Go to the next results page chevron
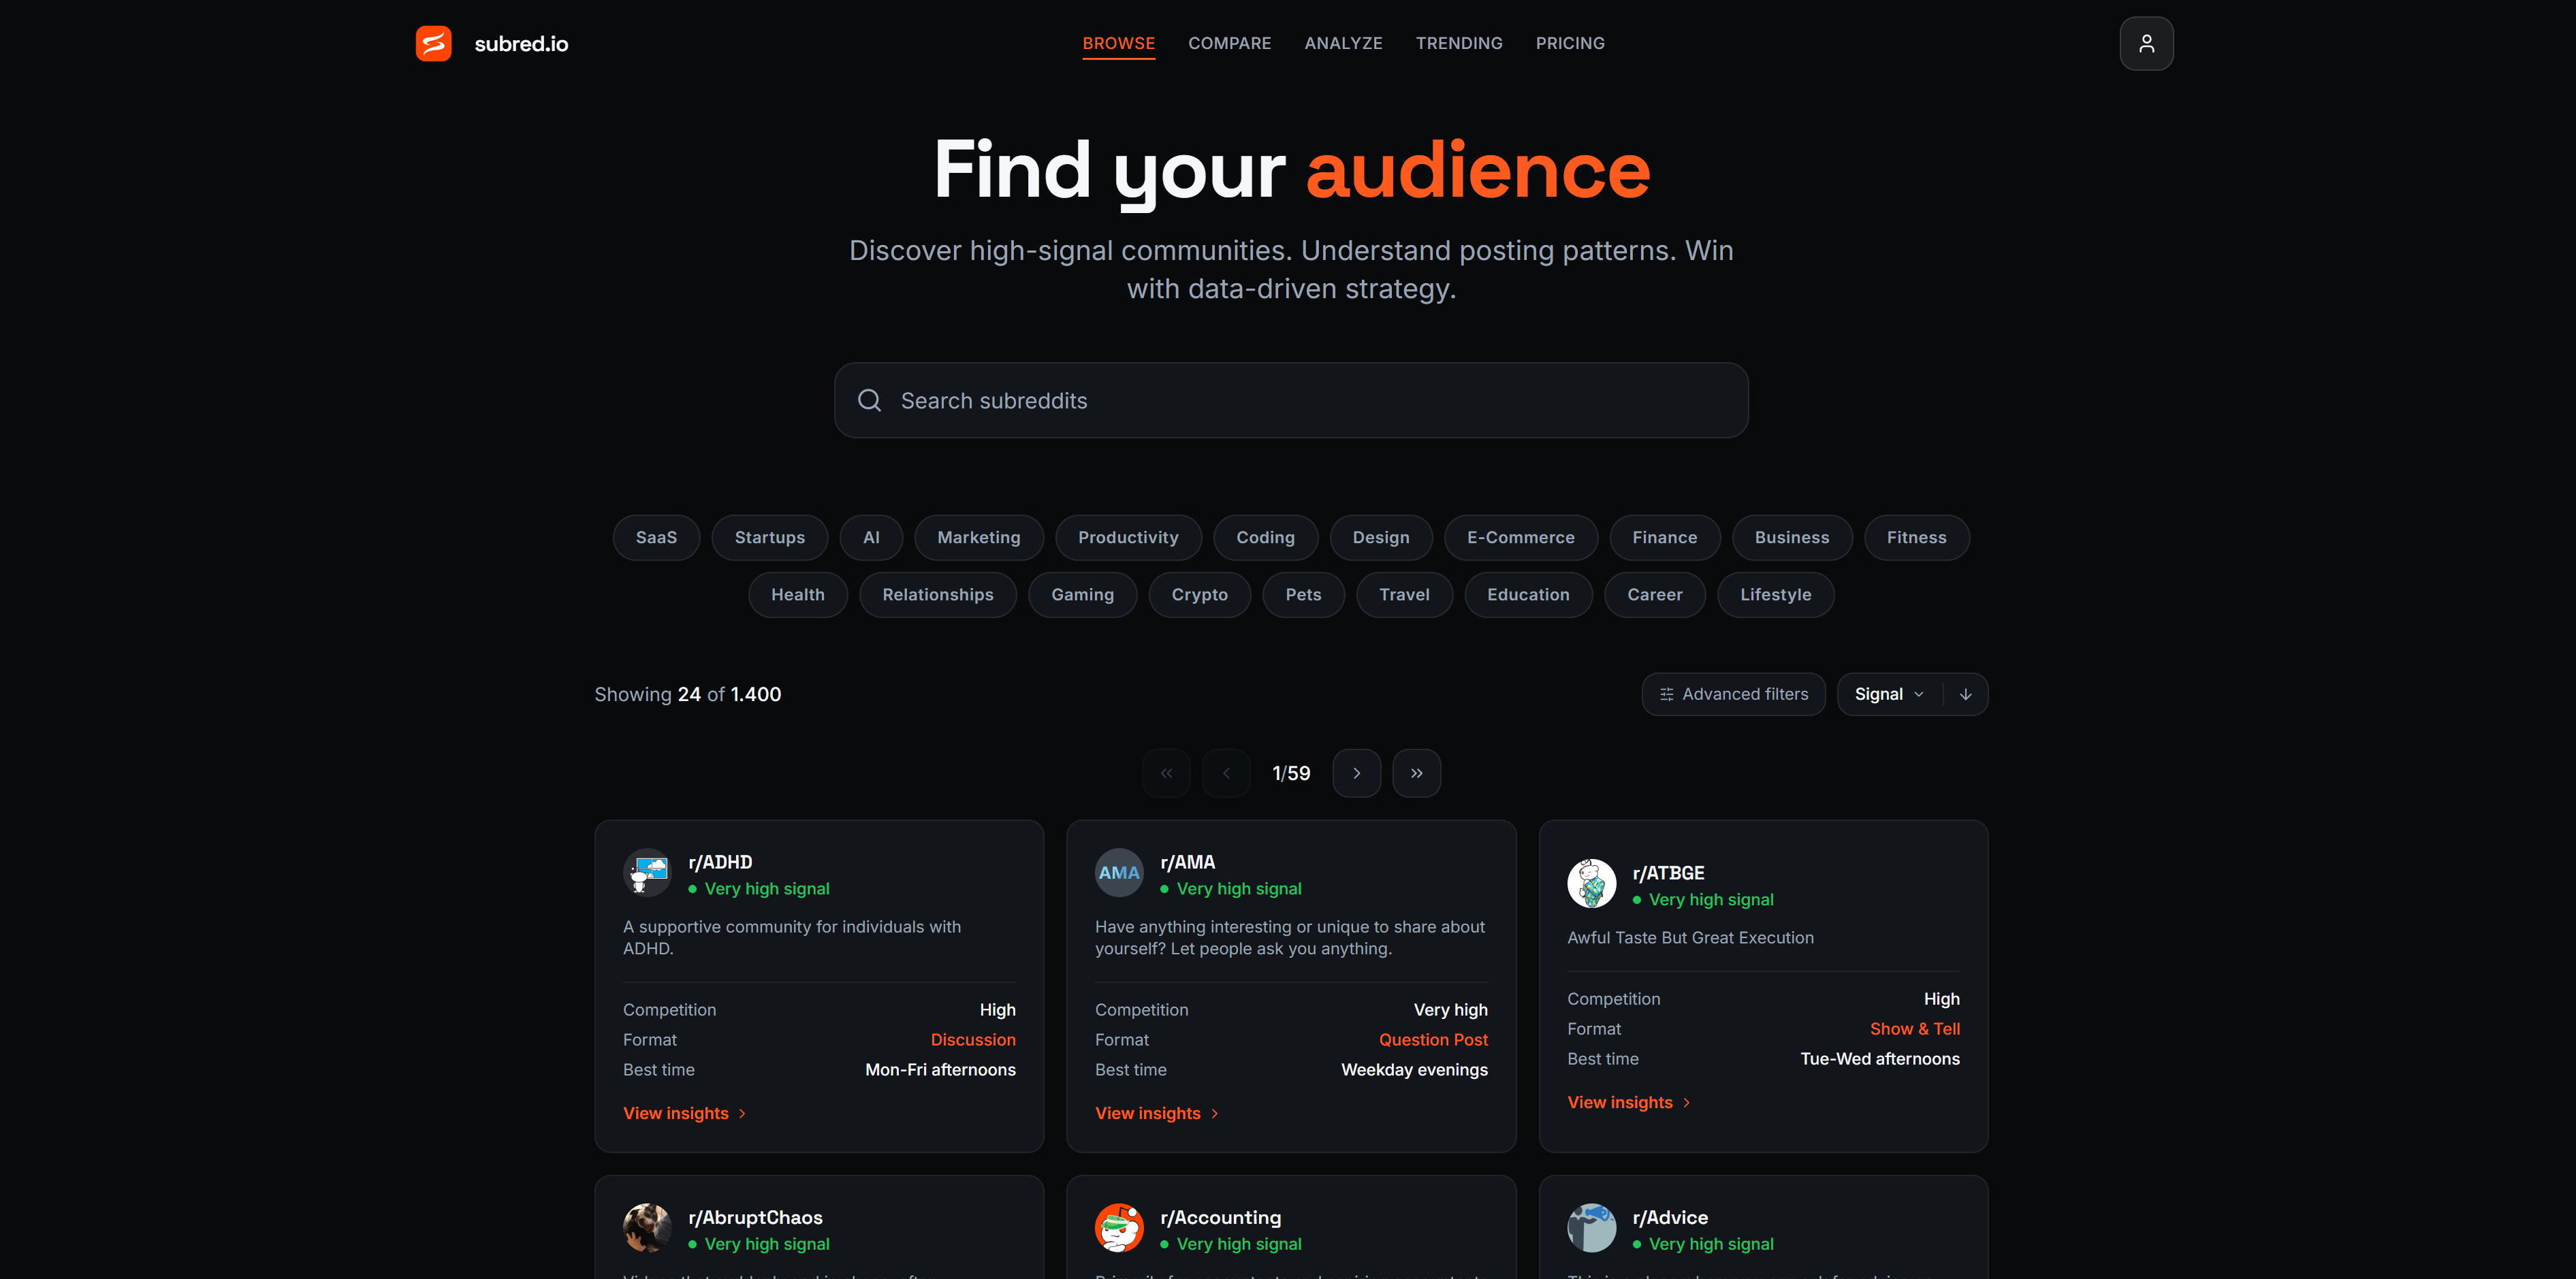 pyautogui.click(x=1356, y=772)
